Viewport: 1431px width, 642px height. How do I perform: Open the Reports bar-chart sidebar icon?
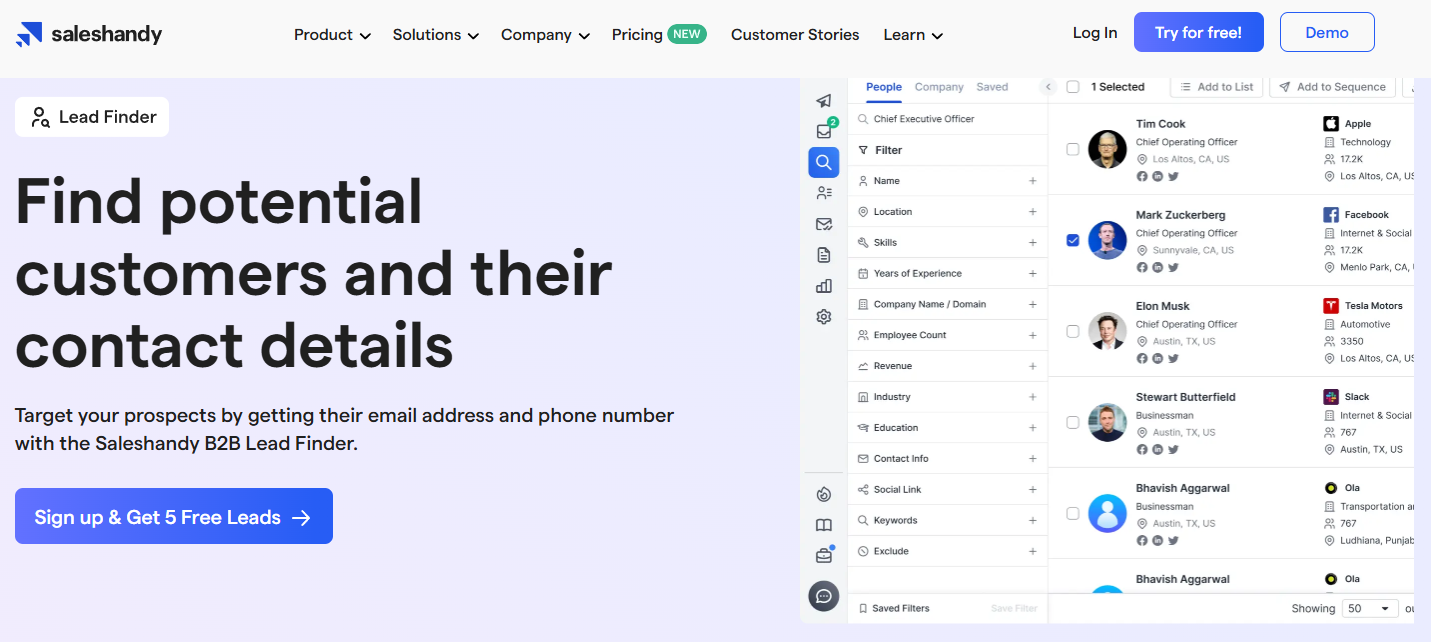(x=824, y=286)
